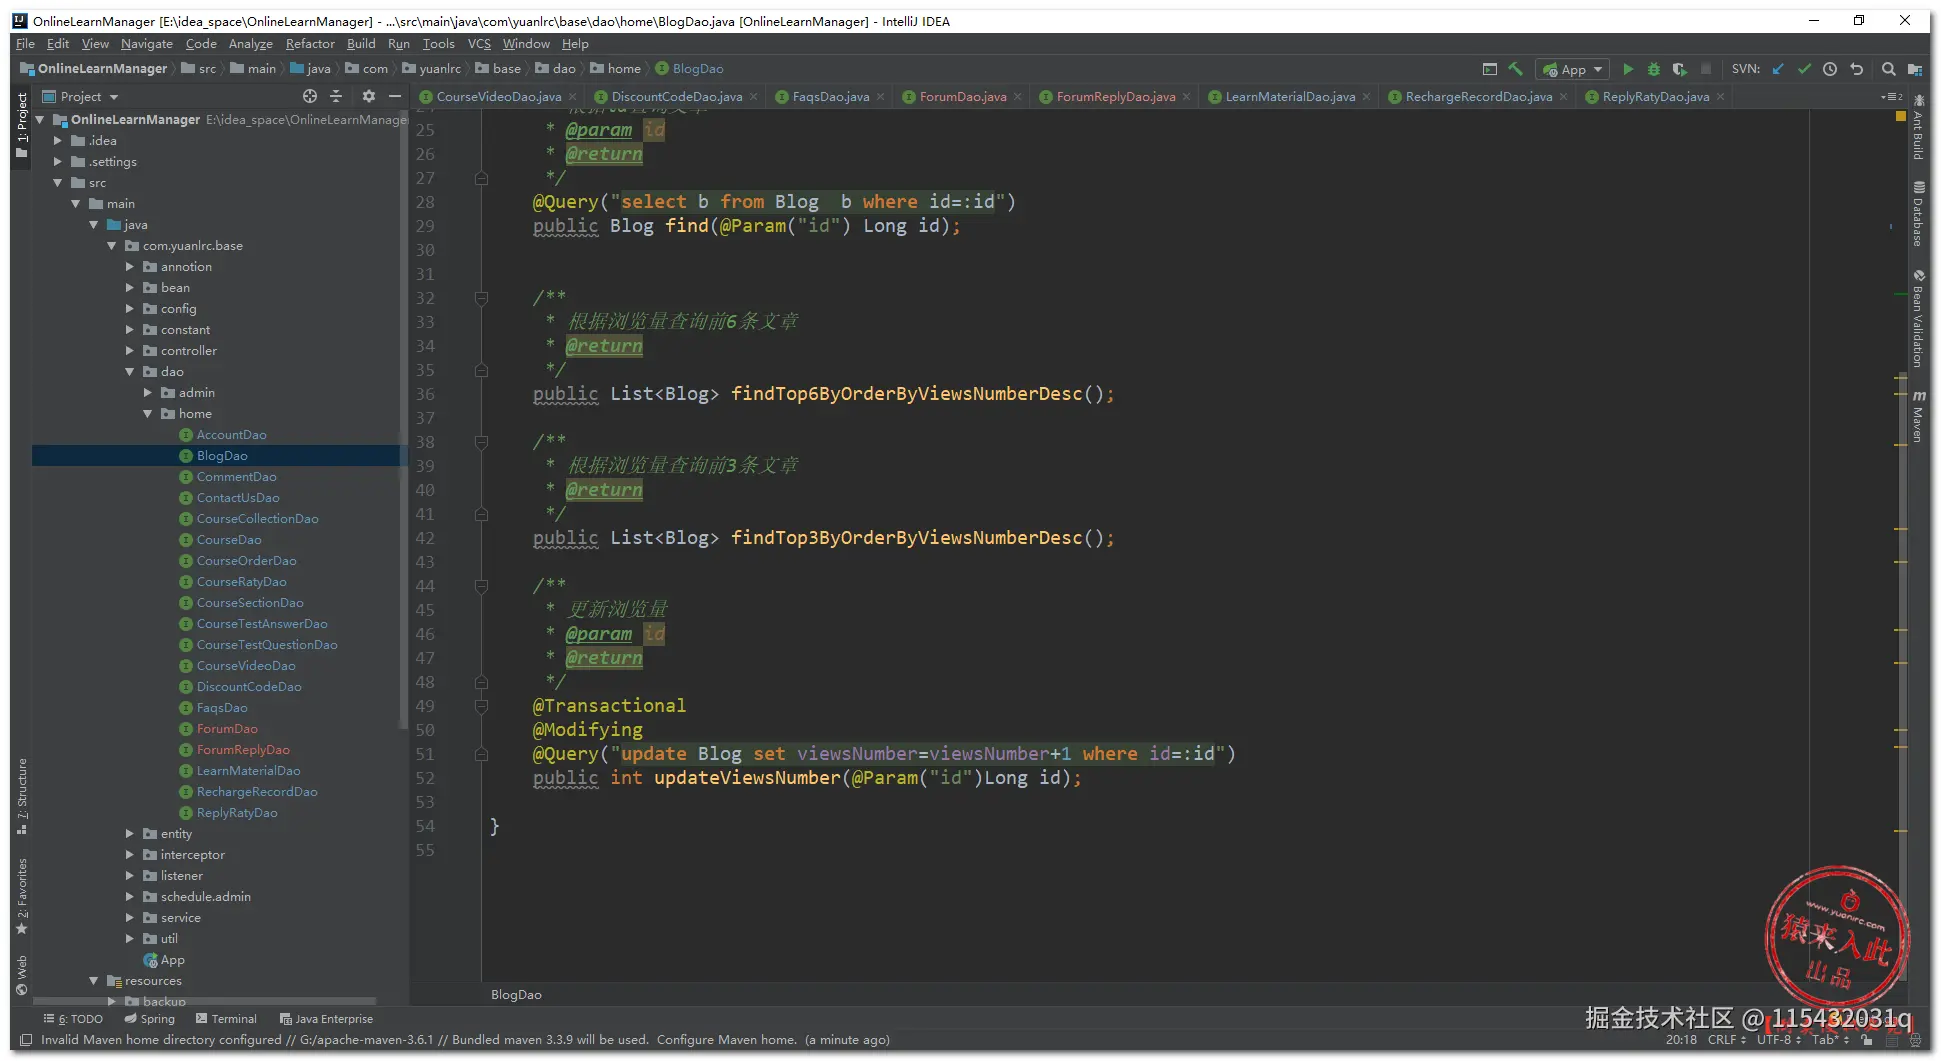Open the Spring tool window

[x=150, y=1019]
